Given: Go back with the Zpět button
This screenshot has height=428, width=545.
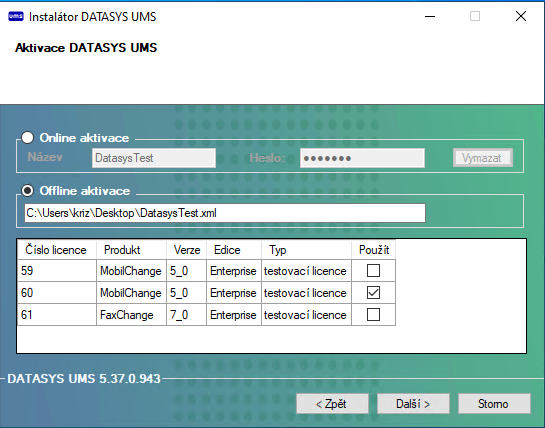Looking at the screenshot, I should tap(332, 404).
